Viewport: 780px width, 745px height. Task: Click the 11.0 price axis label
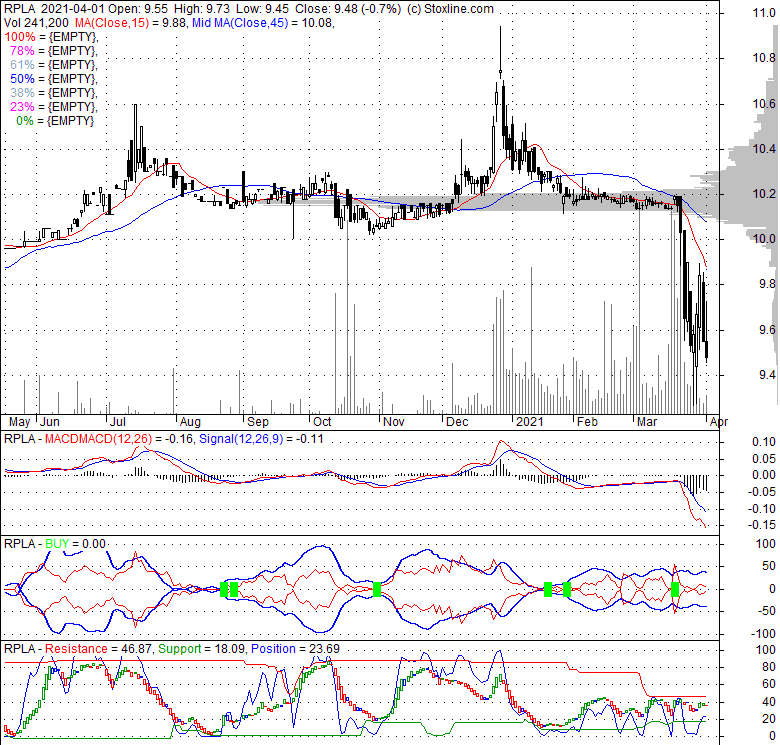(739, 14)
